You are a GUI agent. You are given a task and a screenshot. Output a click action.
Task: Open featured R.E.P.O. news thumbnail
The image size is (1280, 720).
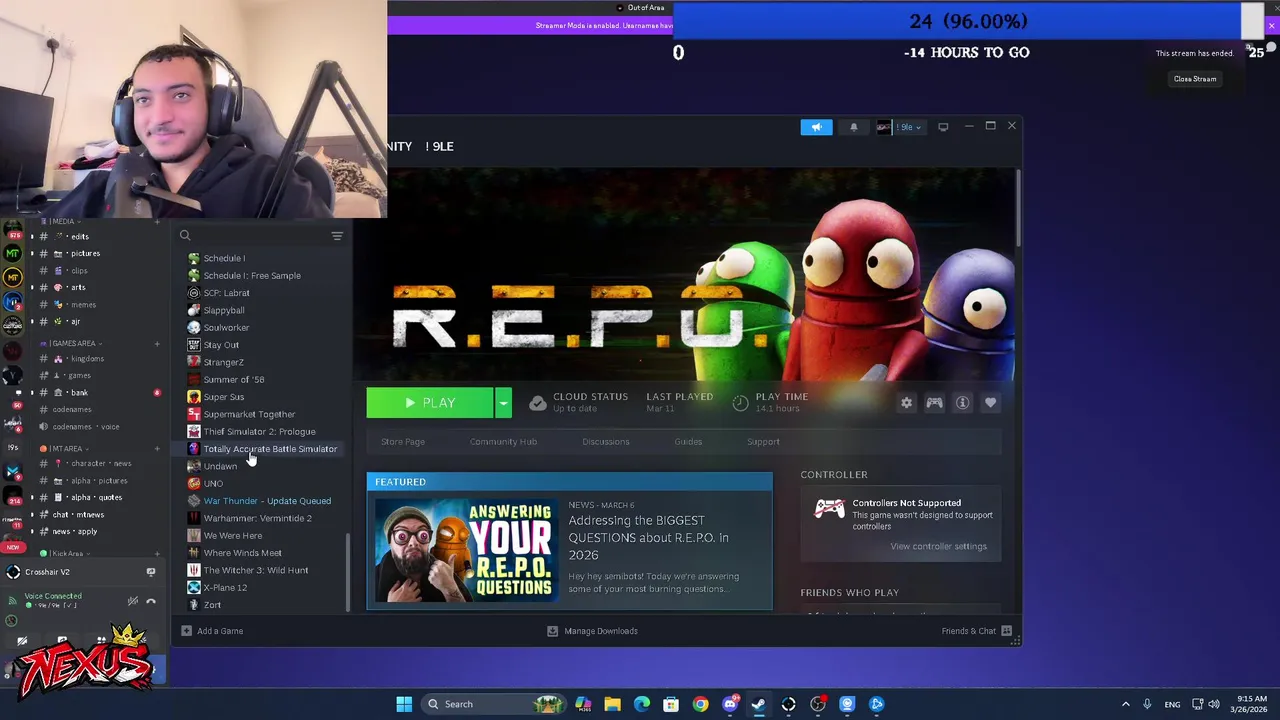coord(465,549)
